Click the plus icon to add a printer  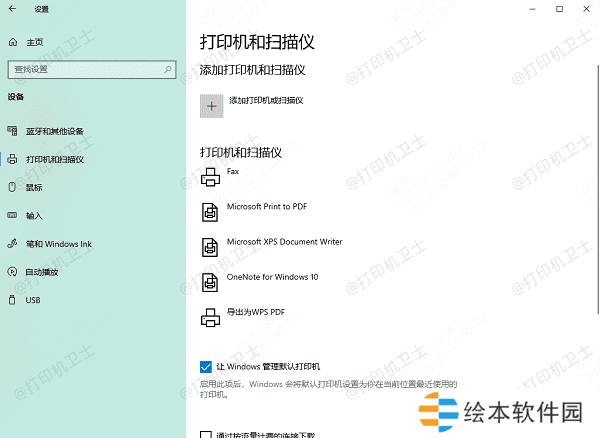point(211,106)
